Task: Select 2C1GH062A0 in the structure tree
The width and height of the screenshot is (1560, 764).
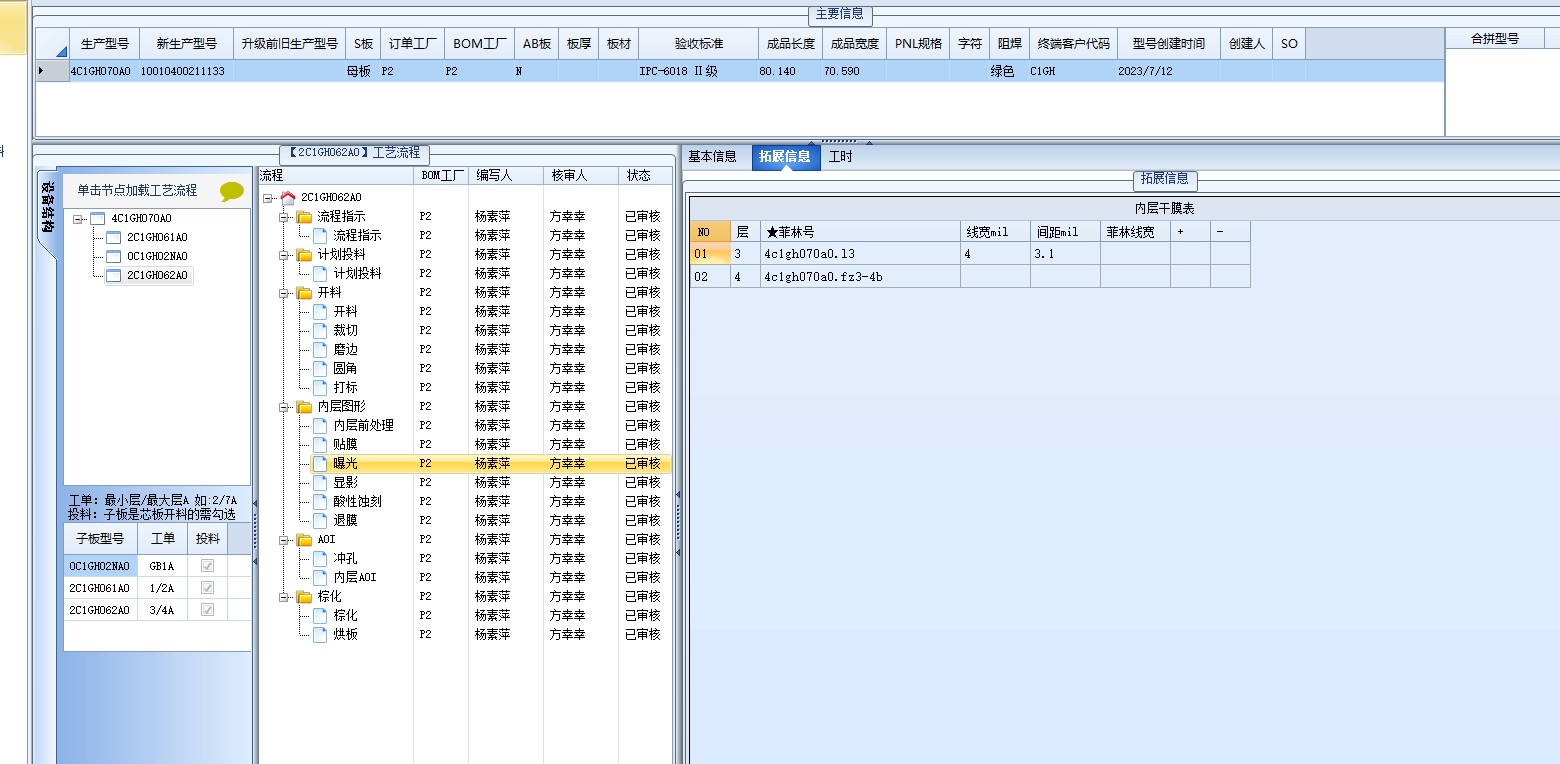Action: point(157,275)
